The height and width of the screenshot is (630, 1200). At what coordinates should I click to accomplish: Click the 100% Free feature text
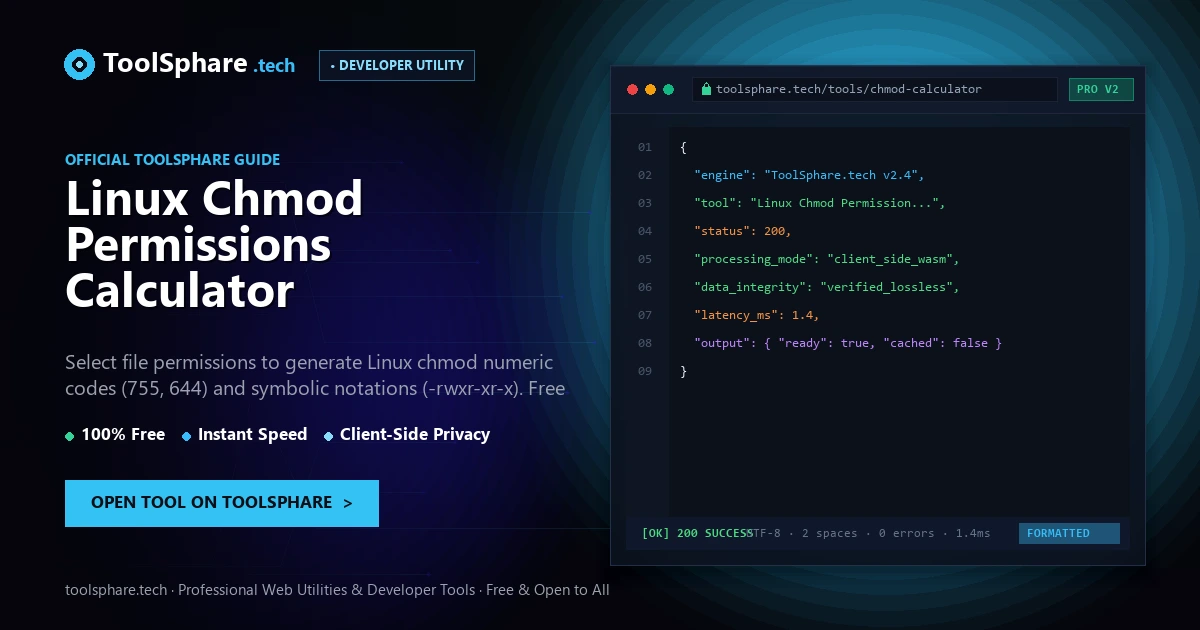pos(123,434)
